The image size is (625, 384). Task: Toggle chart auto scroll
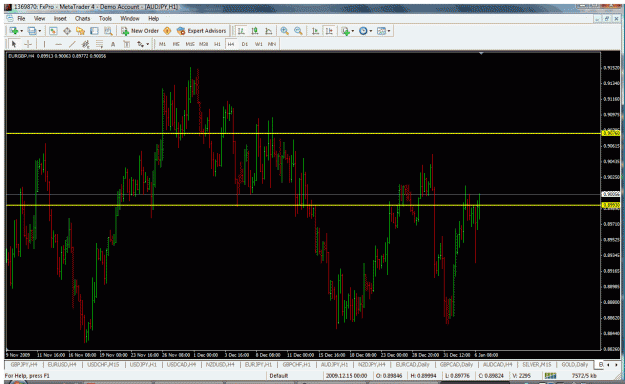click(x=315, y=31)
